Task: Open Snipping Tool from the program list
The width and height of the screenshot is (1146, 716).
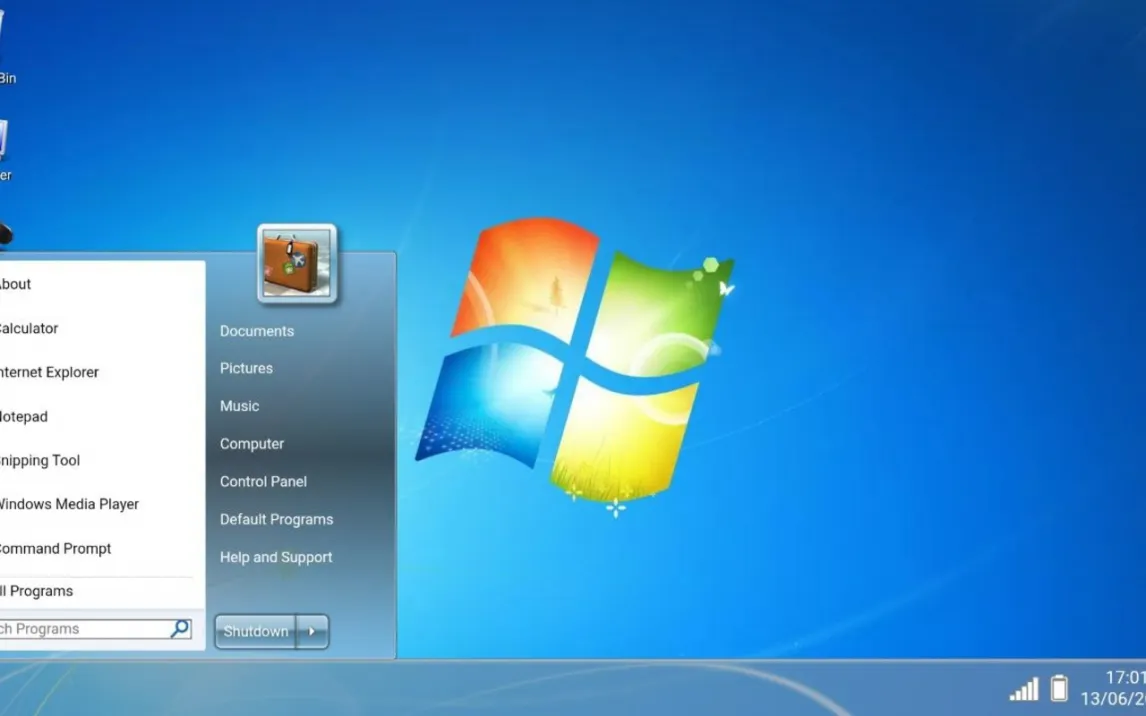Action: tap(39, 460)
